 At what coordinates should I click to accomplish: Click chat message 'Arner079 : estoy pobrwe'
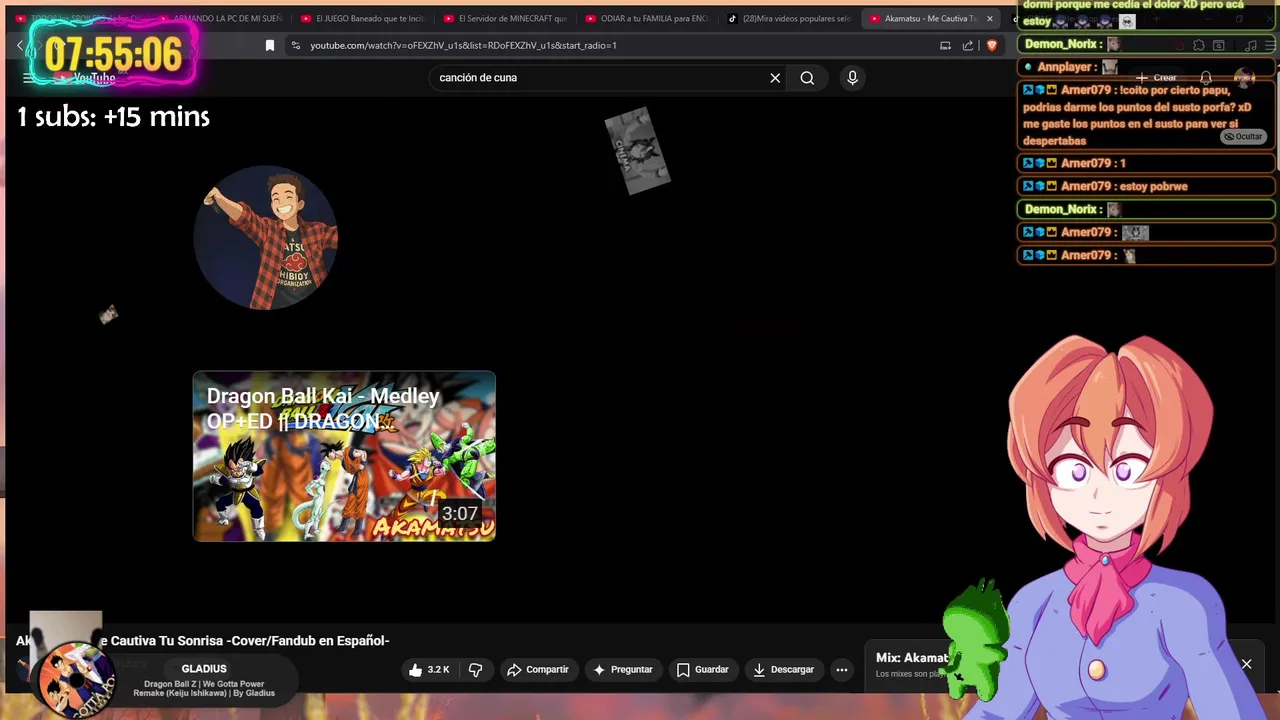pyautogui.click(x=1146, y=186)
